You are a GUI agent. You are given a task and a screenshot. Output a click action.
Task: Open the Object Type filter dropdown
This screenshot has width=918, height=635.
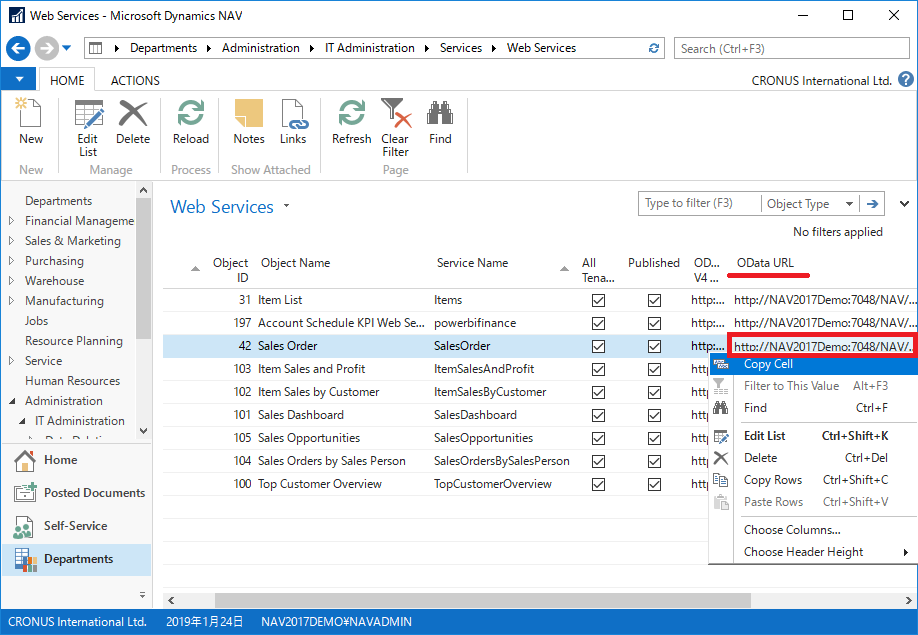tap(849, 204)
